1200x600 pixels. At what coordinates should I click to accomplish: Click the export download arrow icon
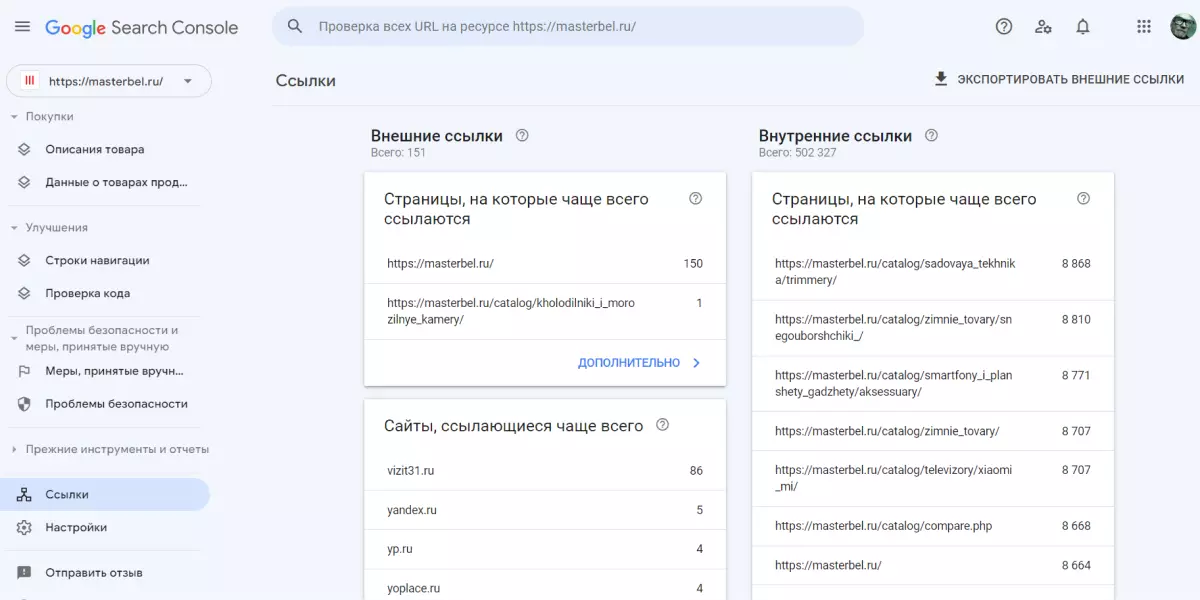(x=940, y=79)
